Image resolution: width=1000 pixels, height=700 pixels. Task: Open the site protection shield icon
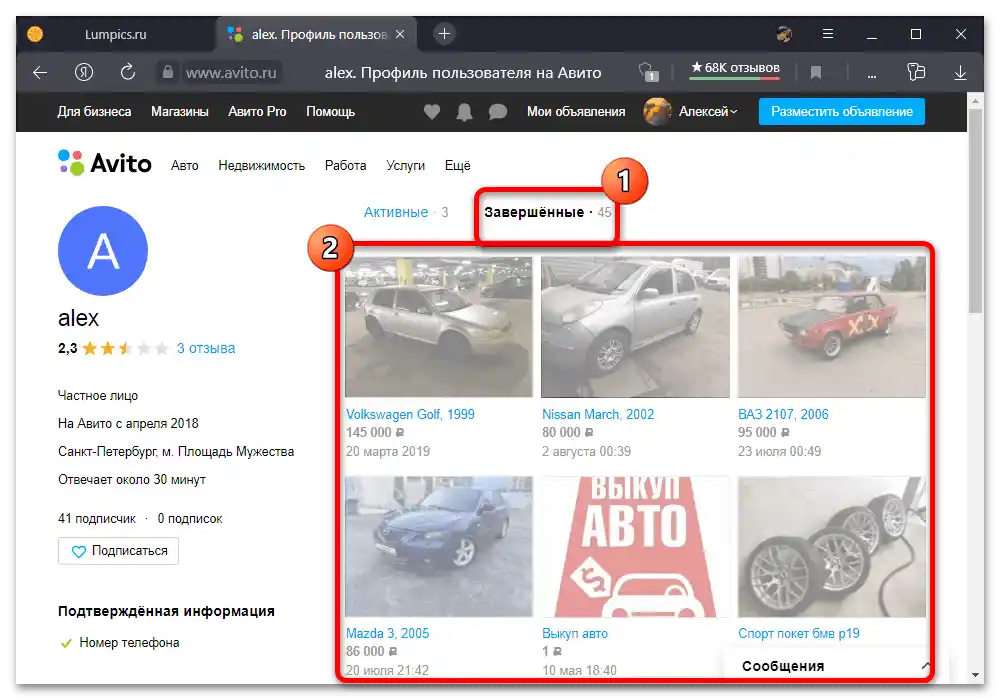(x=648, y=72)
